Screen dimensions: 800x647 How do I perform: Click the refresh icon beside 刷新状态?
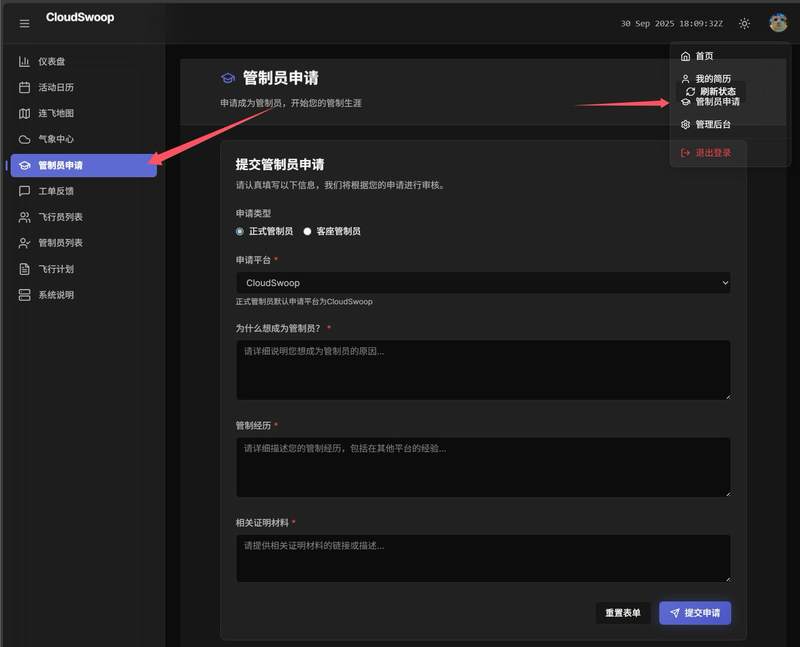click(690, 91)
